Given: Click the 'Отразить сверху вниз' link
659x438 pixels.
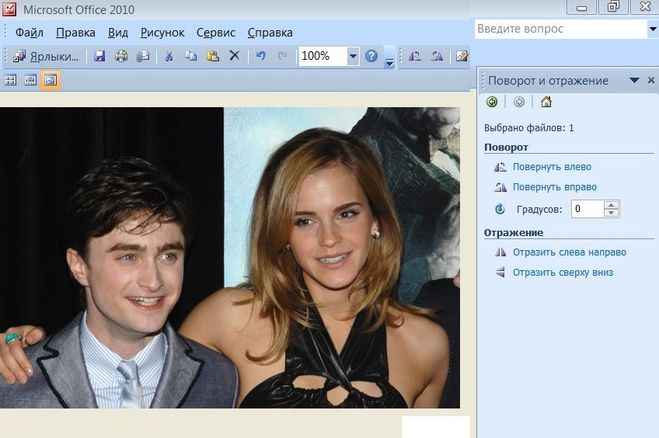Looking at the screenshot, I should click(562, 272).
